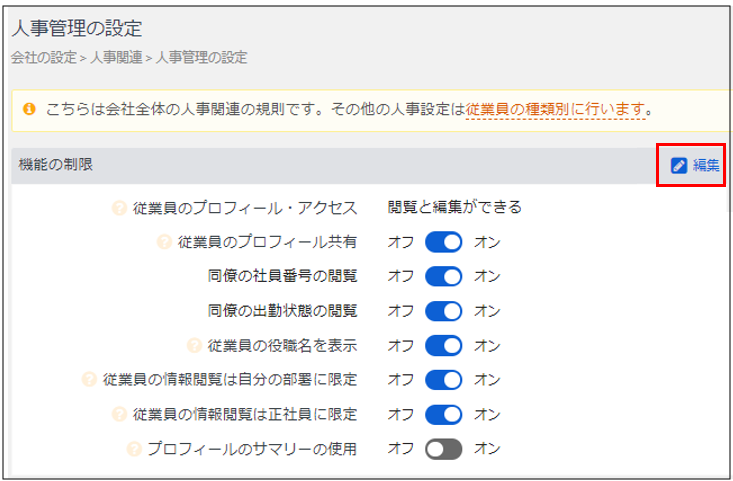733x481 pixels.
Task: Click help icon beside 従業員のプロフィール・アクセス
Action: [x=120, y=208]
